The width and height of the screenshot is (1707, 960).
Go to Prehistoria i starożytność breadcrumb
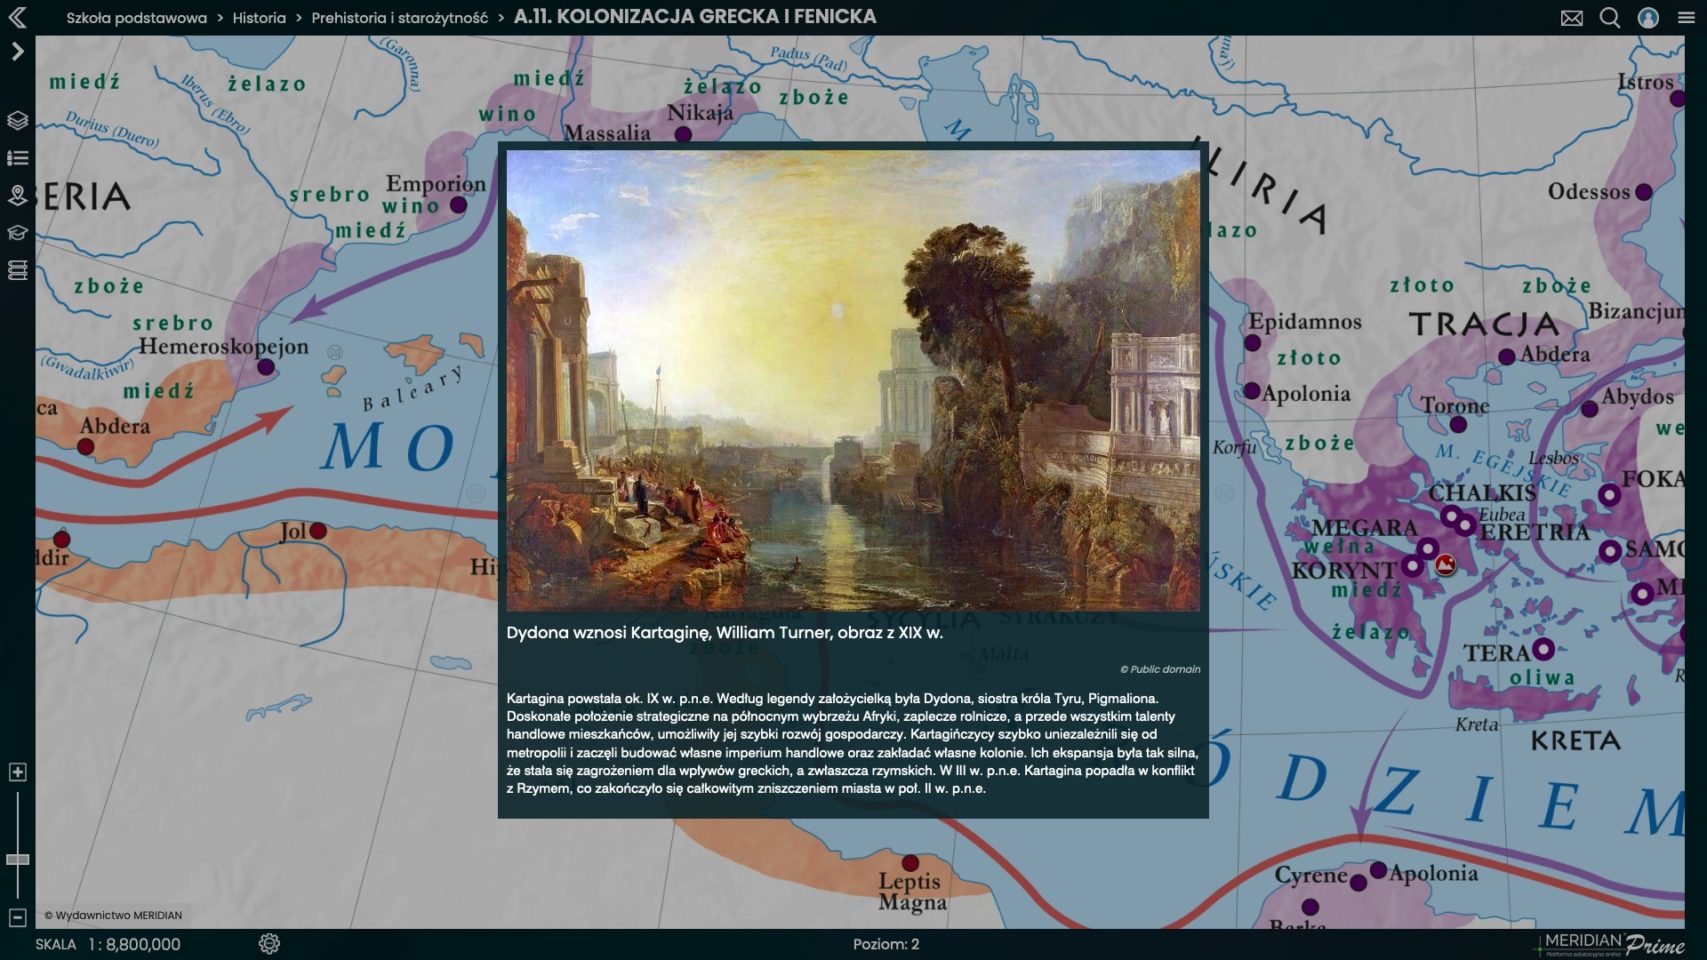pos(399,18)
